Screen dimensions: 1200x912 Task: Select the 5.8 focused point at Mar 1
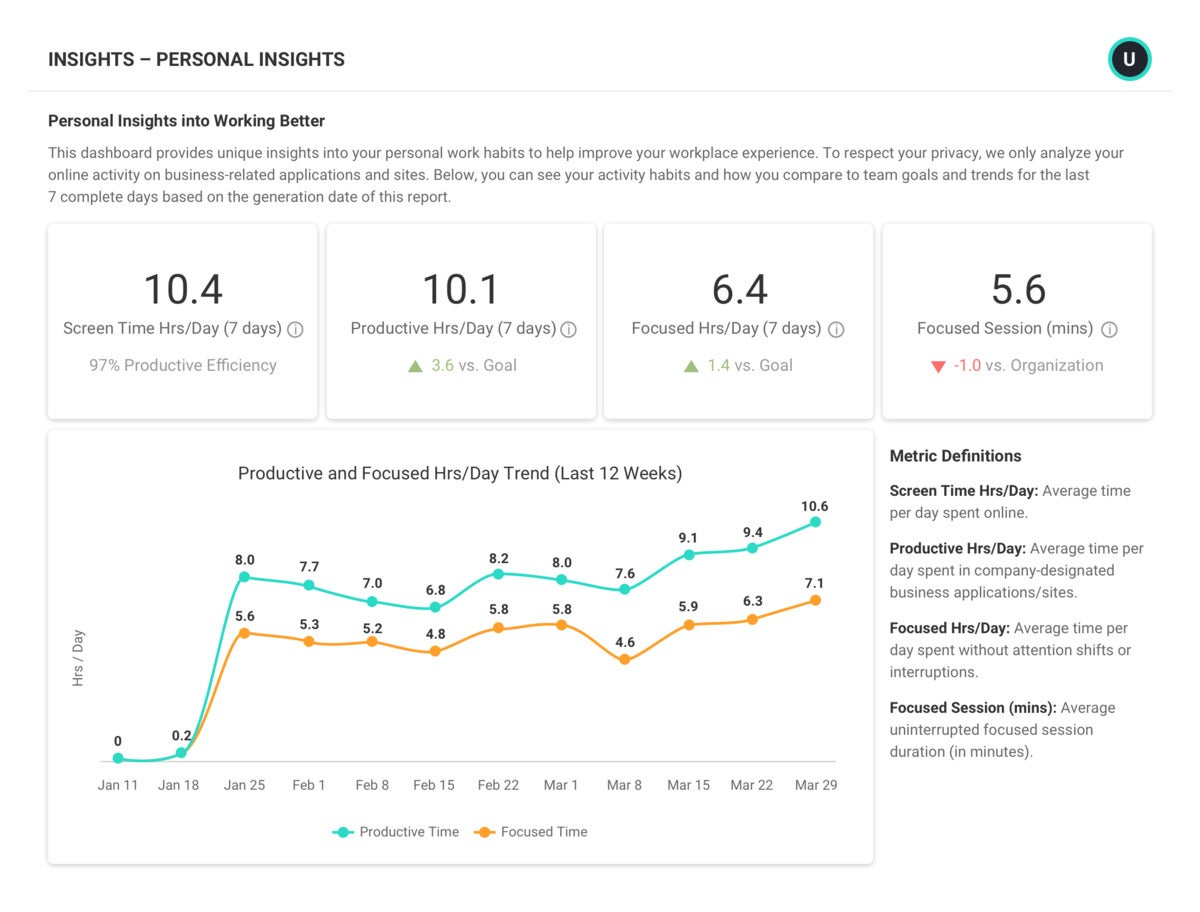(x=561, y=625)
